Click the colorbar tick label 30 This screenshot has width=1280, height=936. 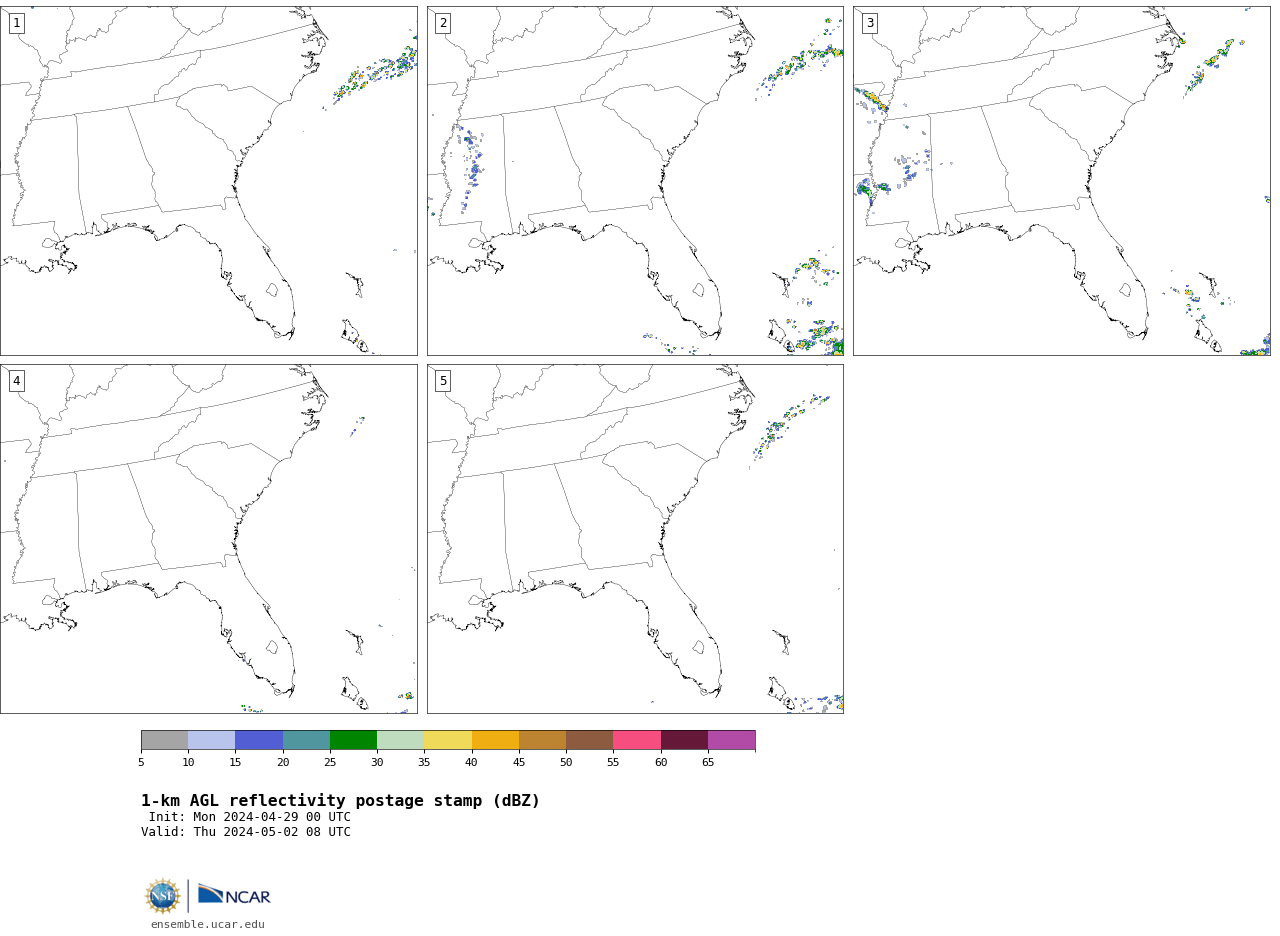pos(377,763)
